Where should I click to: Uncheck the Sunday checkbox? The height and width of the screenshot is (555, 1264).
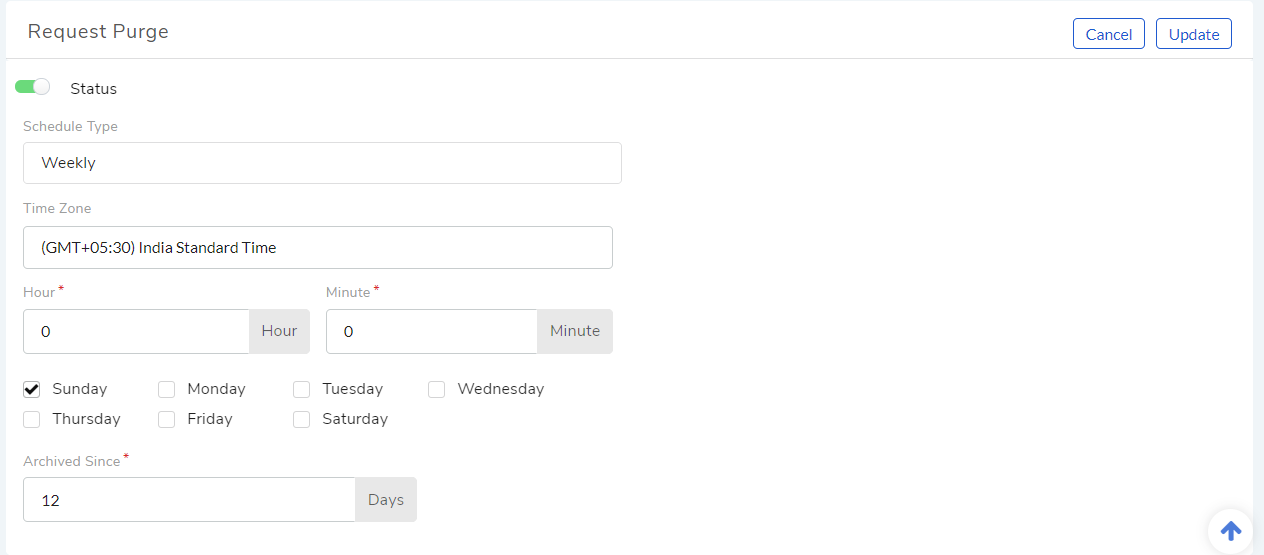(31, 389)
